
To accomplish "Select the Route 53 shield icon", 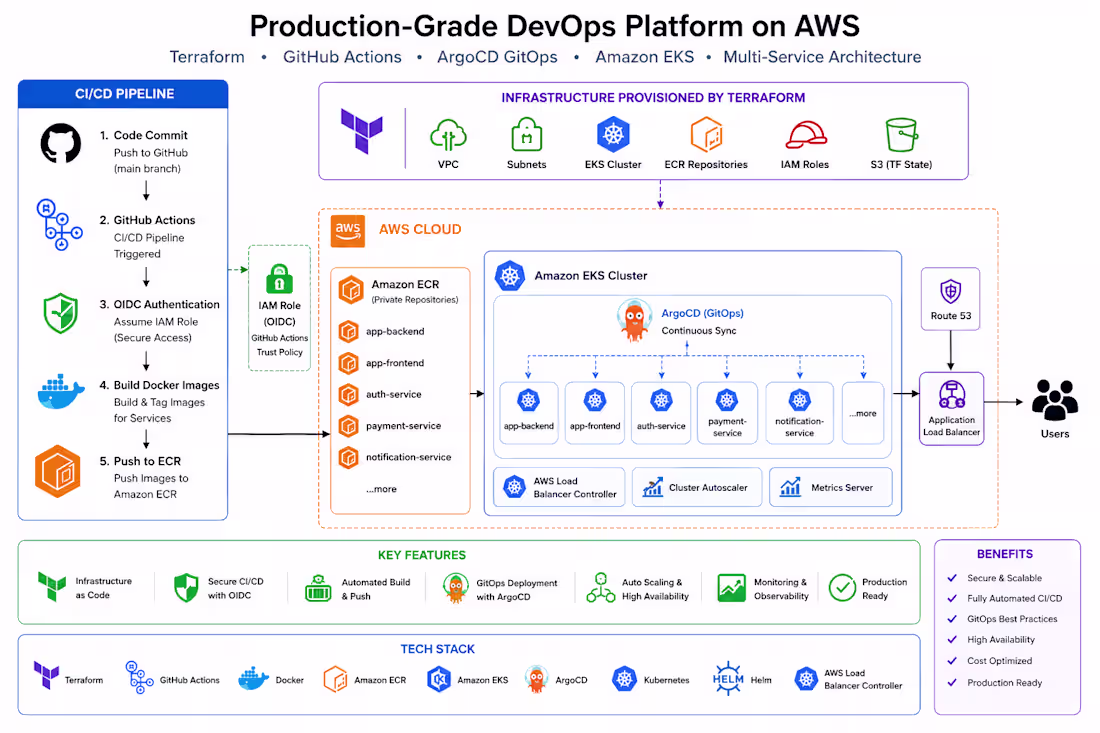I will coord(951,290).
